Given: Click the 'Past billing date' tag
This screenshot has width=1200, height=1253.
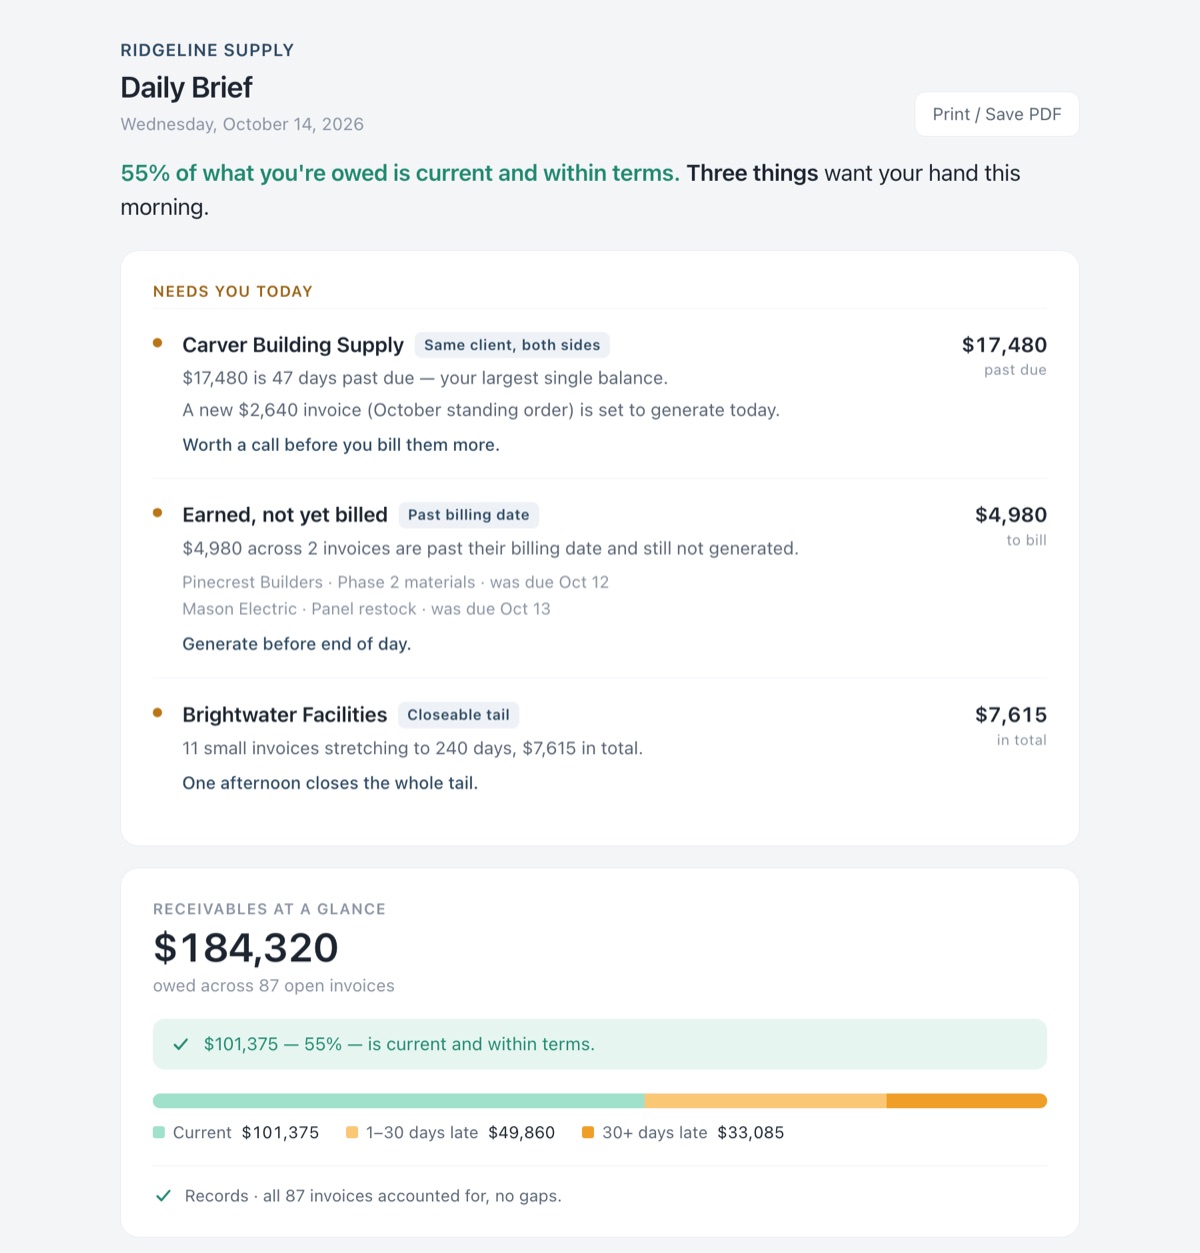Looking at the screenshot, I should coord(469,515).
